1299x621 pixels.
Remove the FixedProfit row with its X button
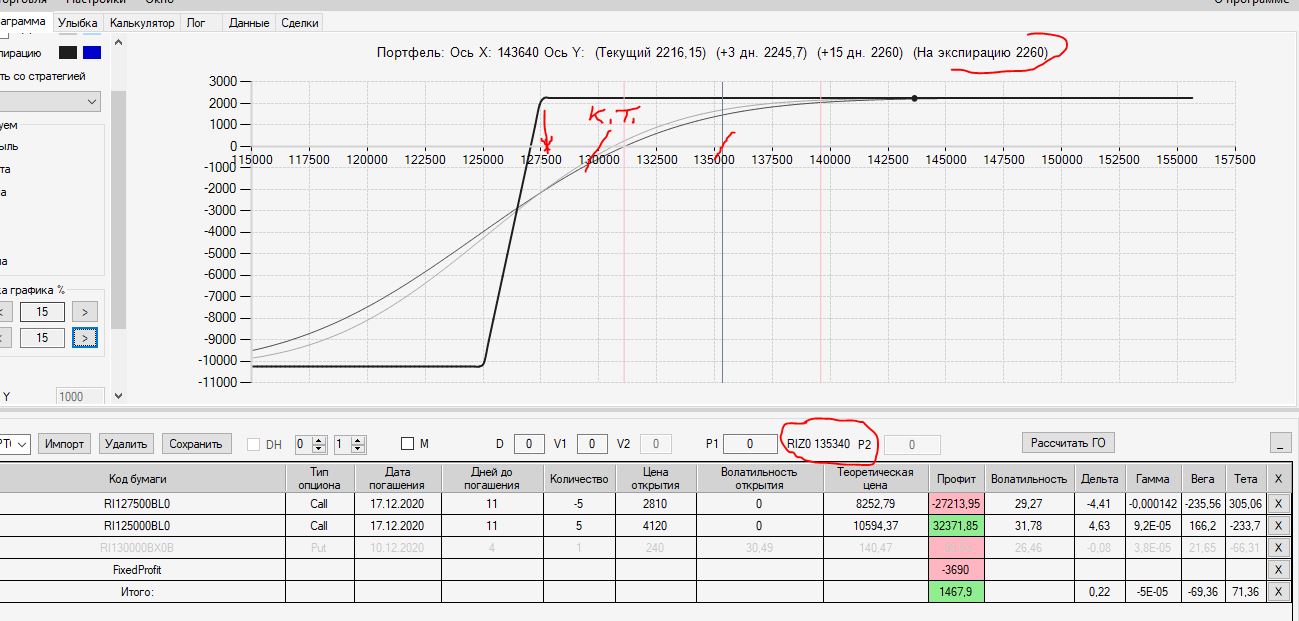tap(1277, 570)
